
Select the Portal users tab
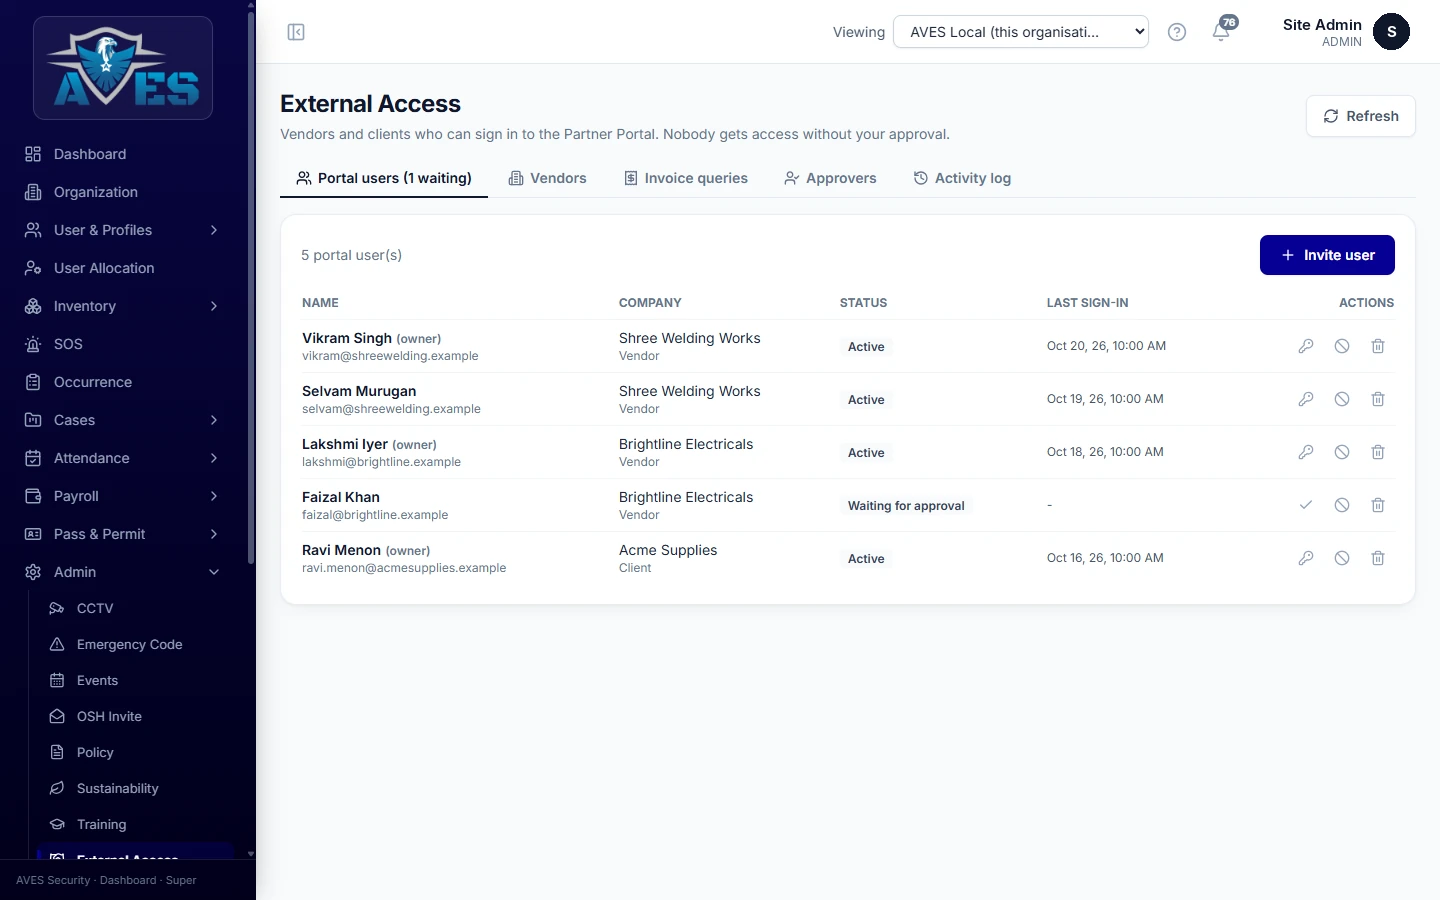click(x=384, y=178)
